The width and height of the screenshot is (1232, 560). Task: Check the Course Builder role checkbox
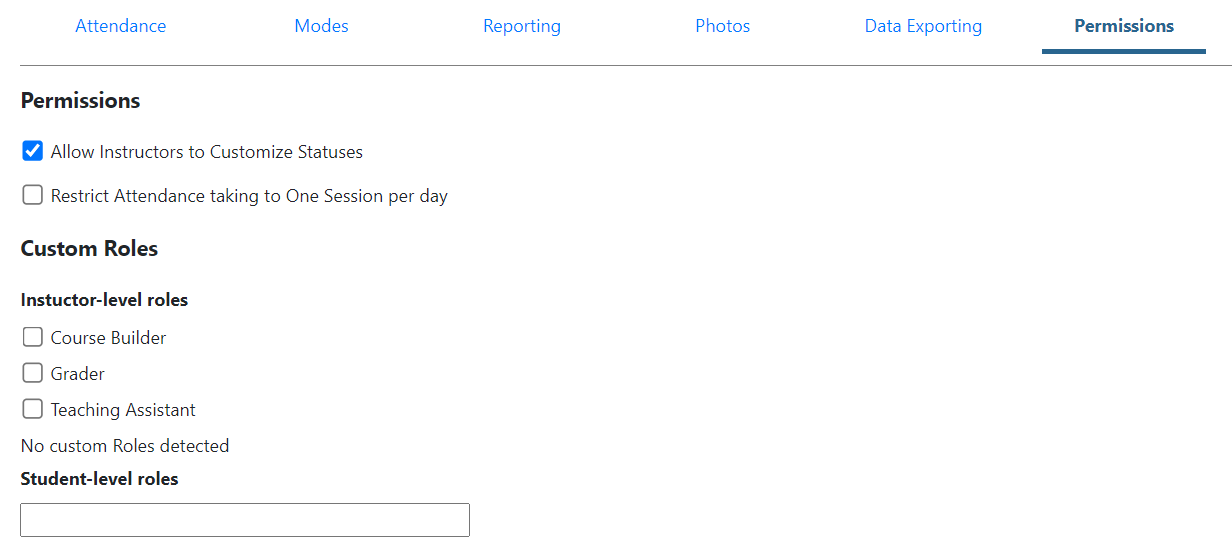[33, 338]
